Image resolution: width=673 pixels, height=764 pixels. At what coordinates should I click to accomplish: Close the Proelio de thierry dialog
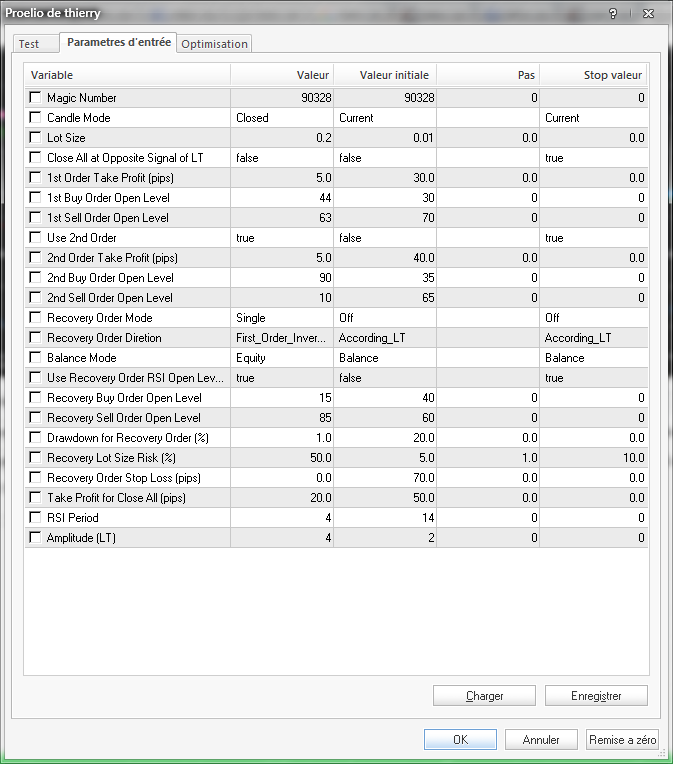click(x=648, y=14)
